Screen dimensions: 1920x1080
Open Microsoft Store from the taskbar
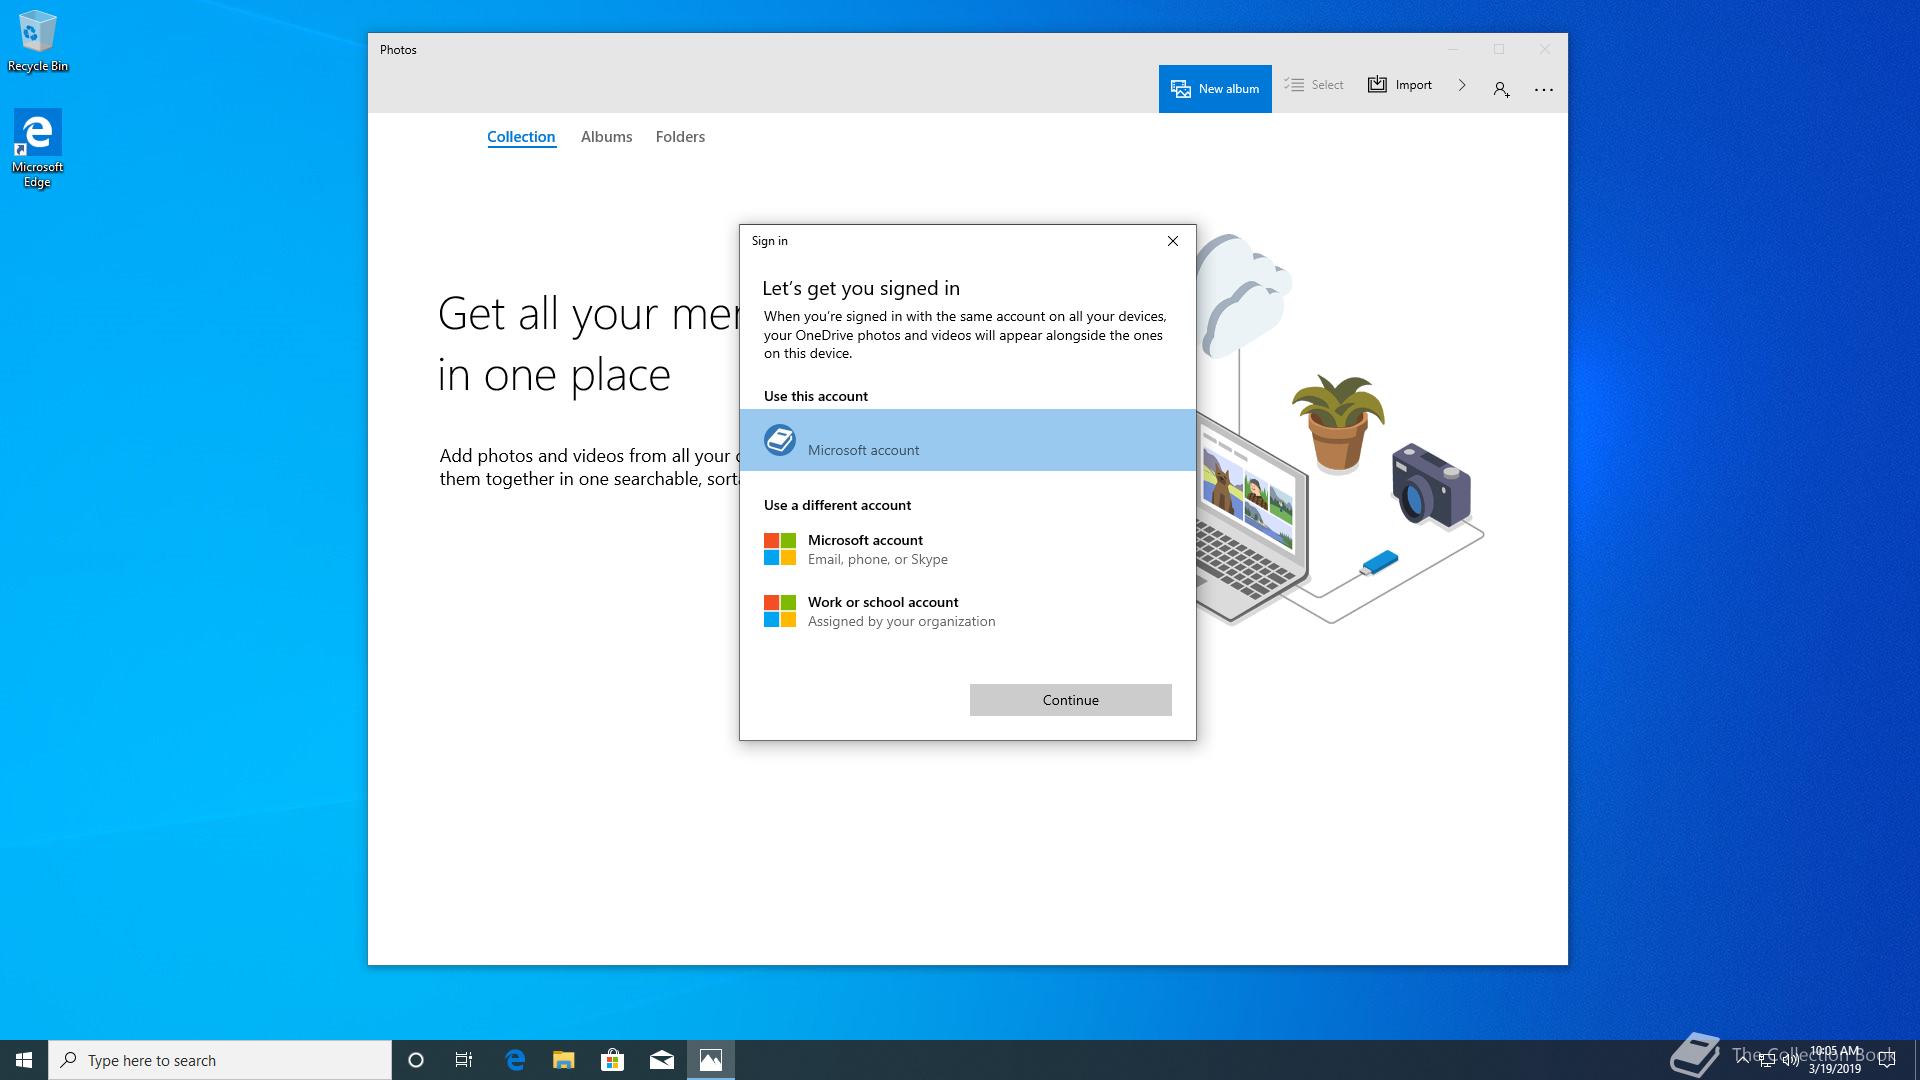point(612,1060)
